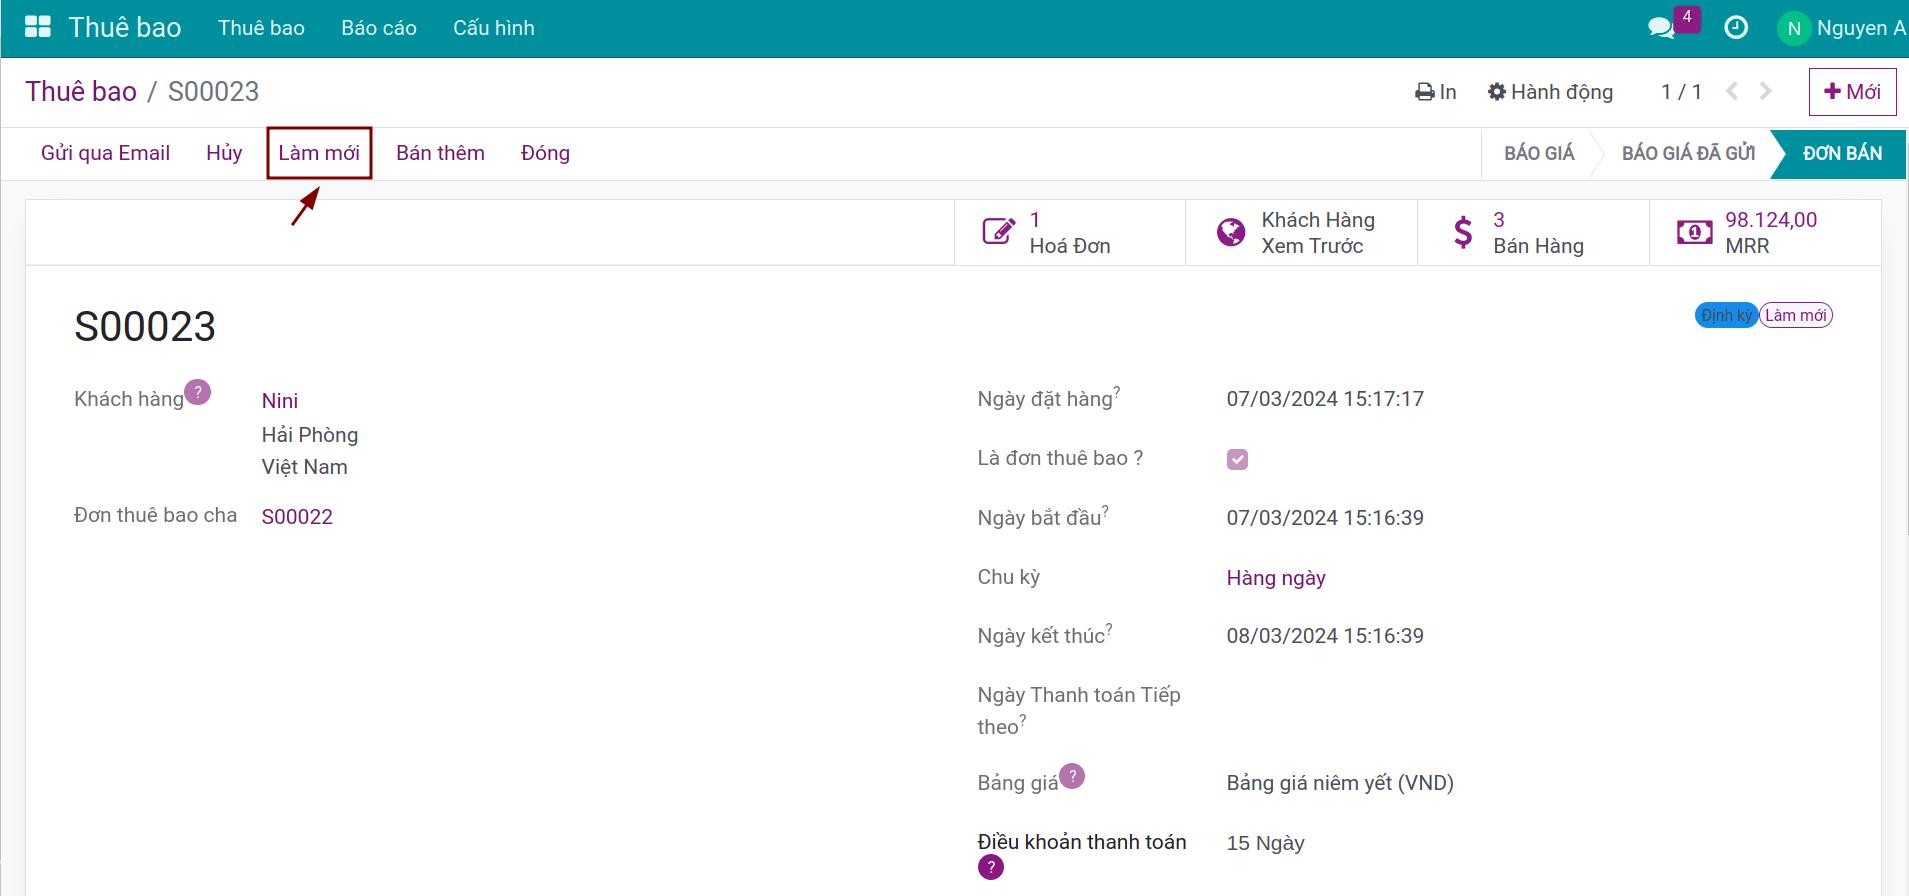The image size is (1909, 896).
Task: Open the chat messages icon
Action: tap(1660, 28)
